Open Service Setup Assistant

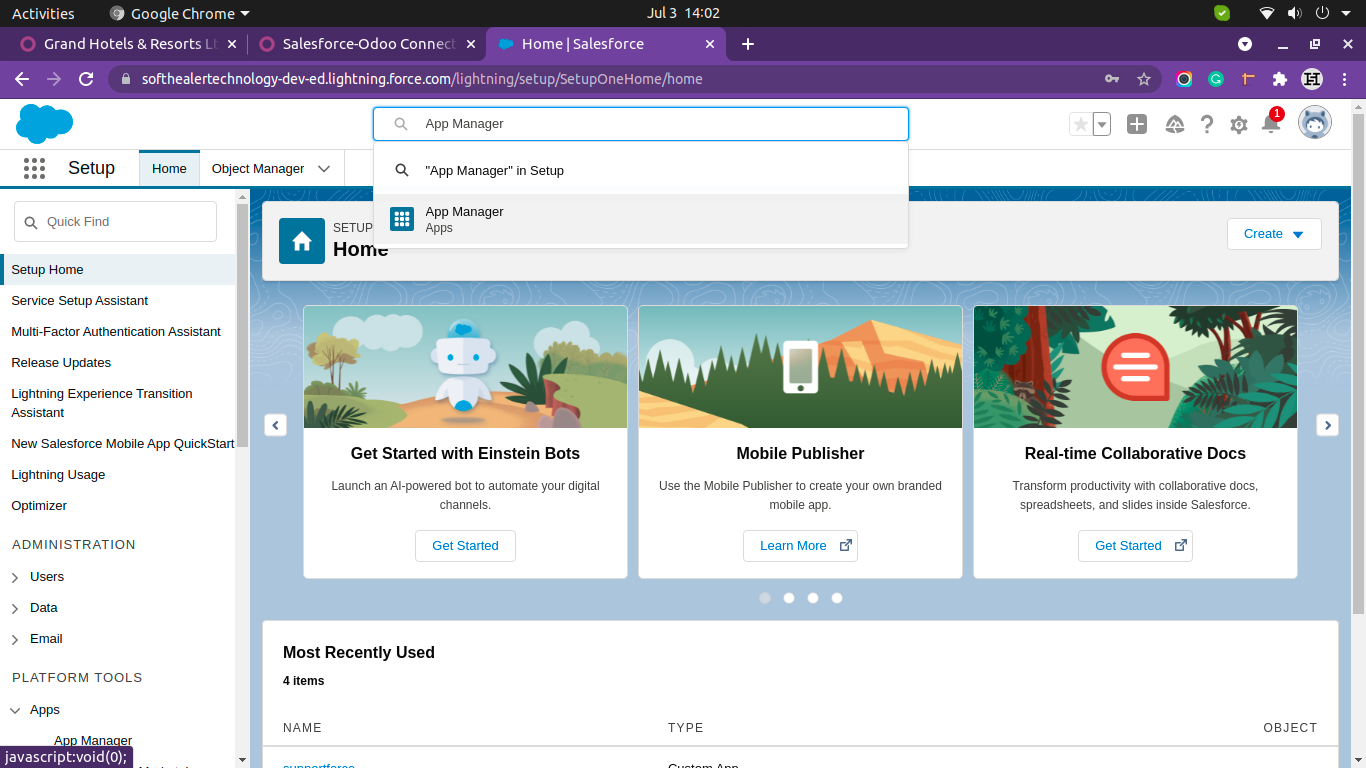(x=79, y=301)
